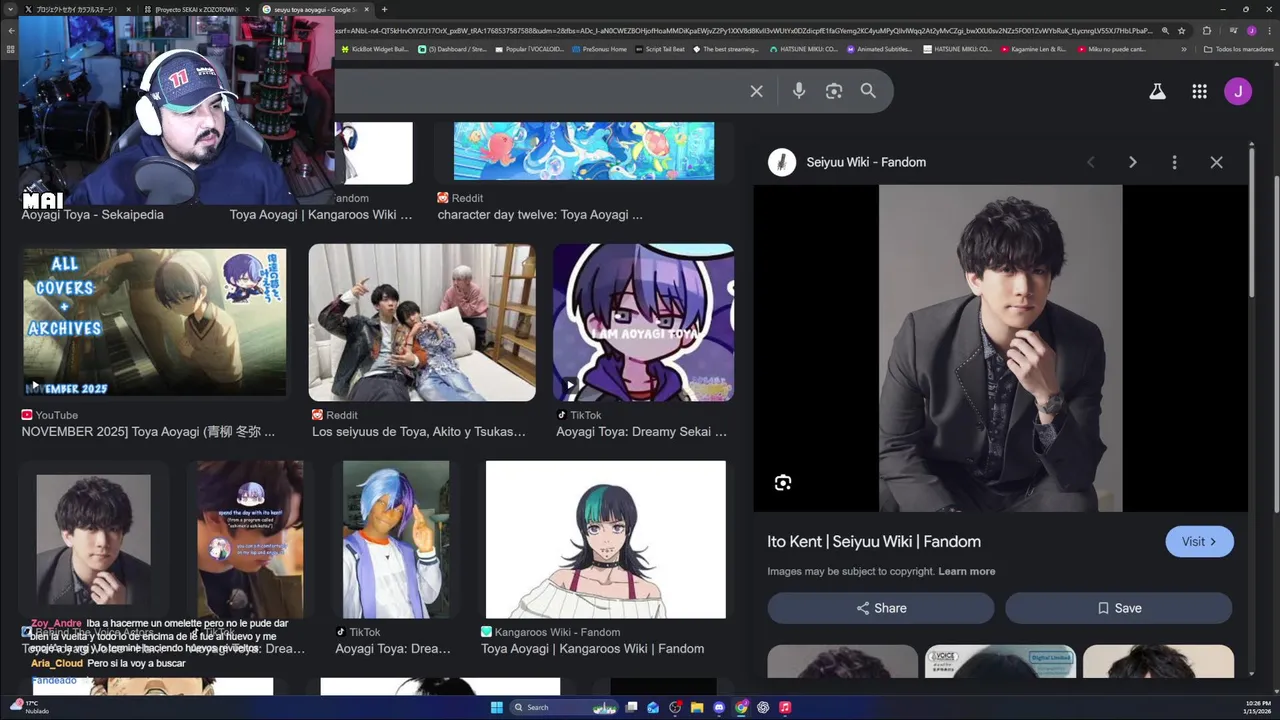Open the Chrome profile avatar in the toolbar
Screen dimensions: 1280x720
click(x=1251, y=31)
